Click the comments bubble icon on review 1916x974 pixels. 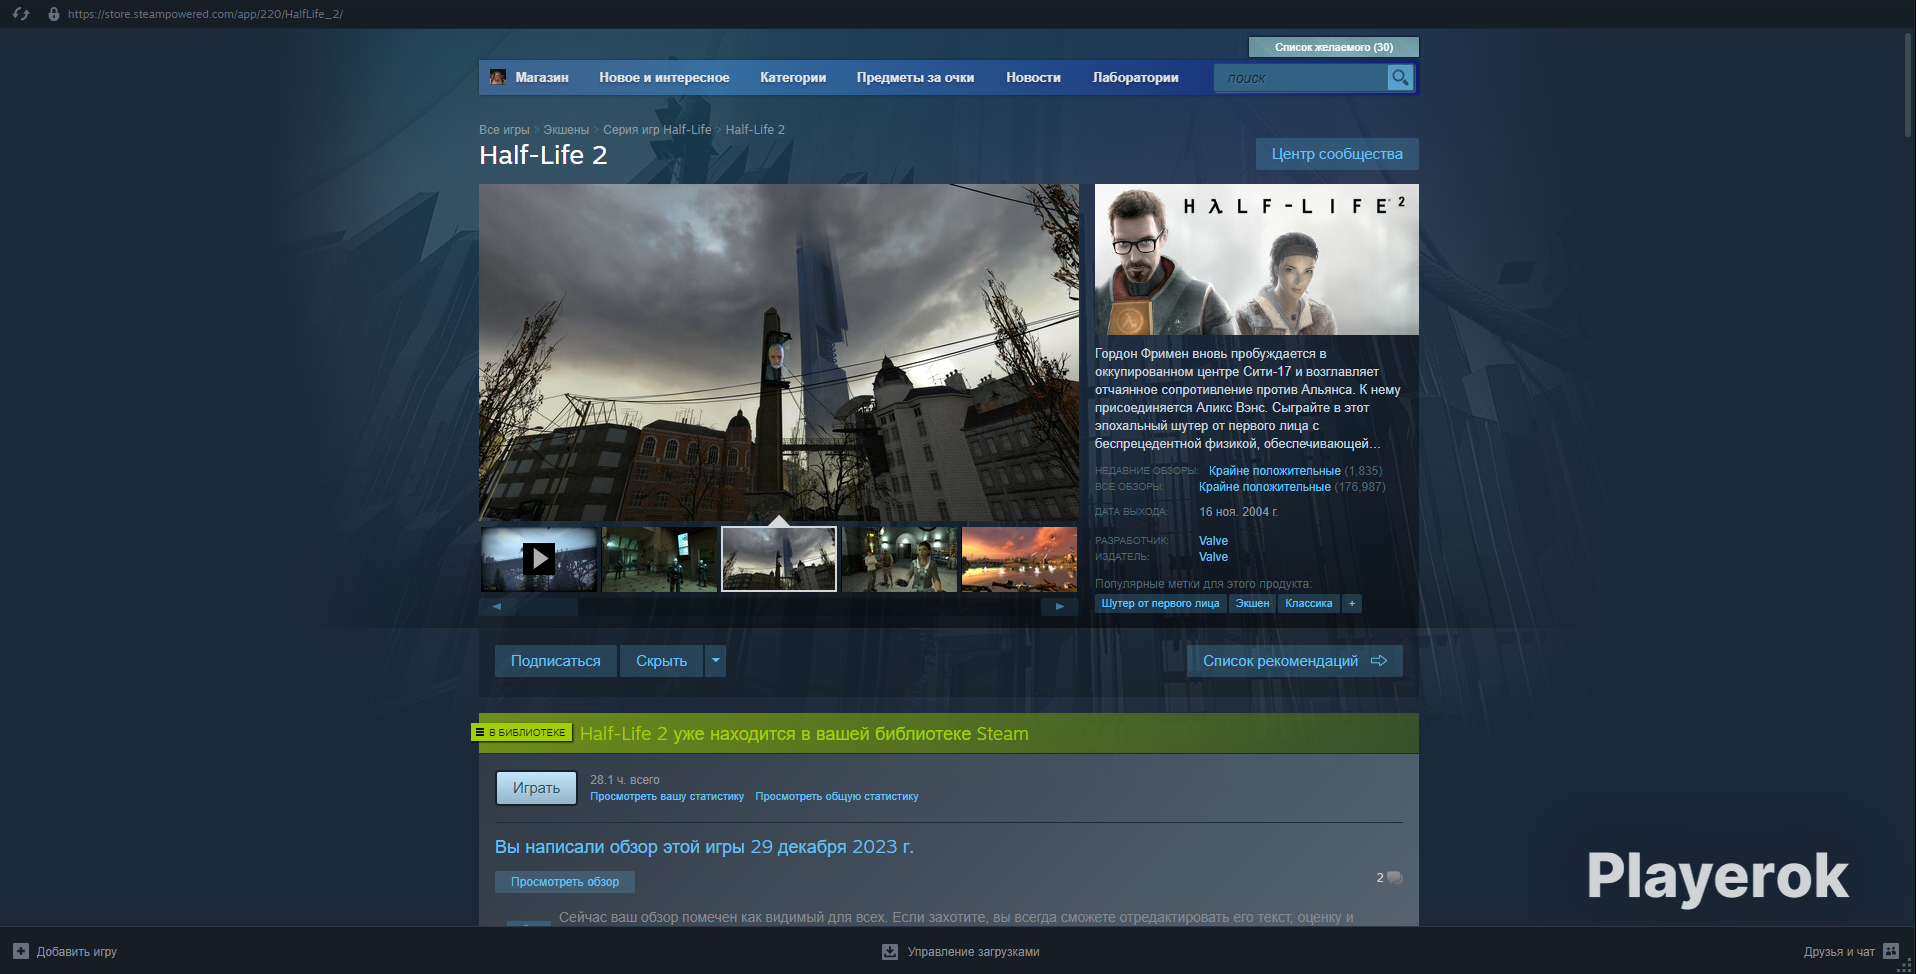1395,878
